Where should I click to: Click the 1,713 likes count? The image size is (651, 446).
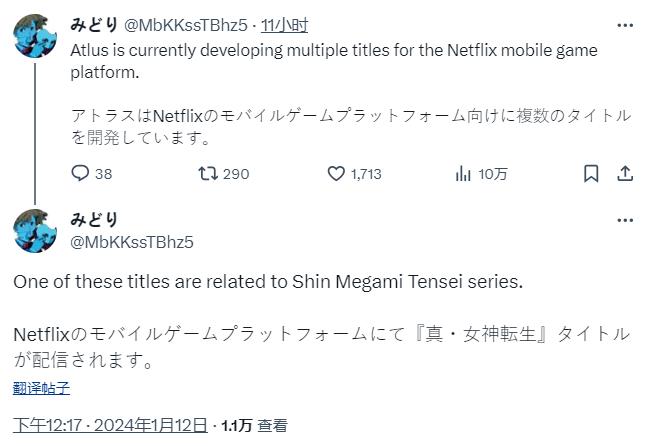point(366,174)
